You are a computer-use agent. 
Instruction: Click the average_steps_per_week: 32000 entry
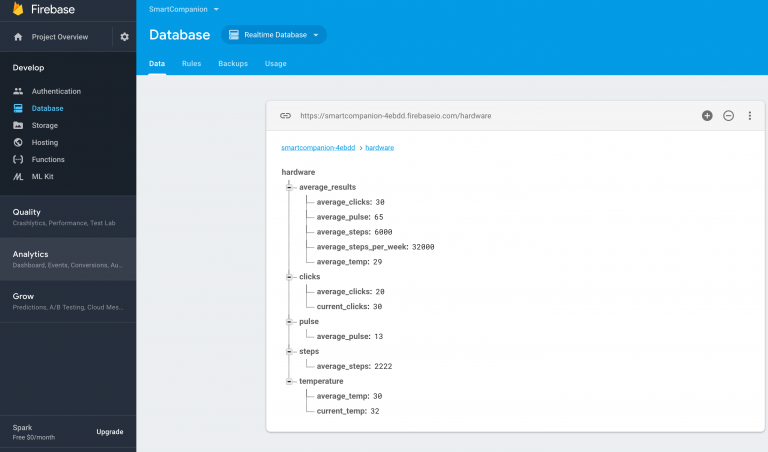point(375,247)
